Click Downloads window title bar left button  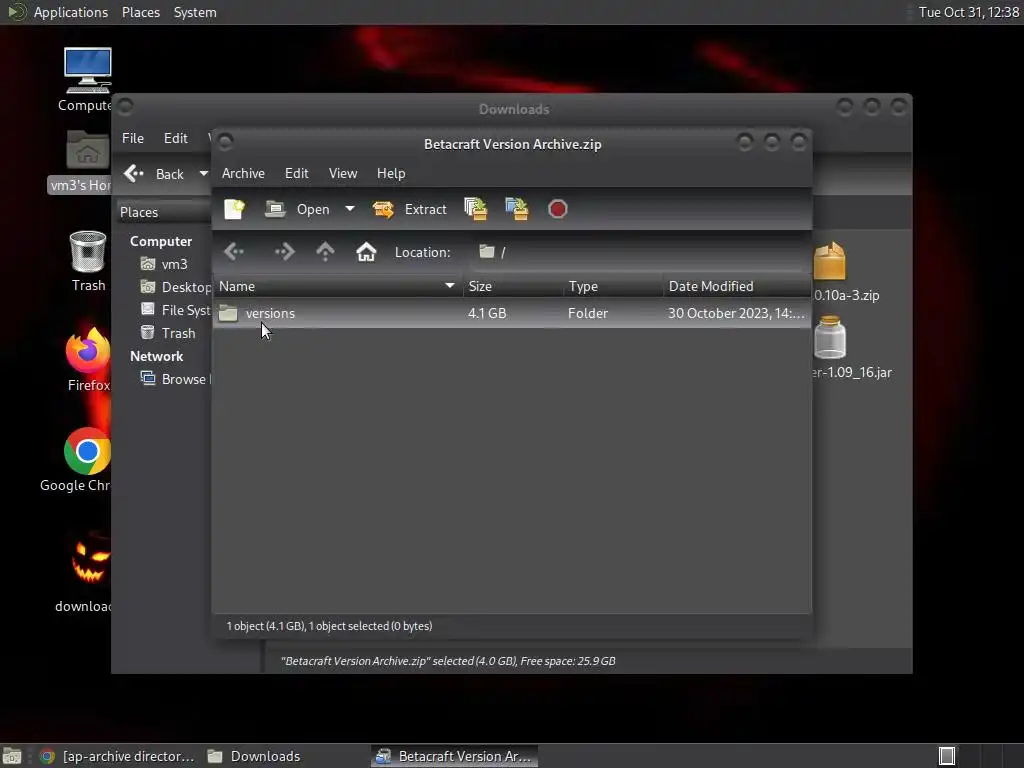(125, 106)
